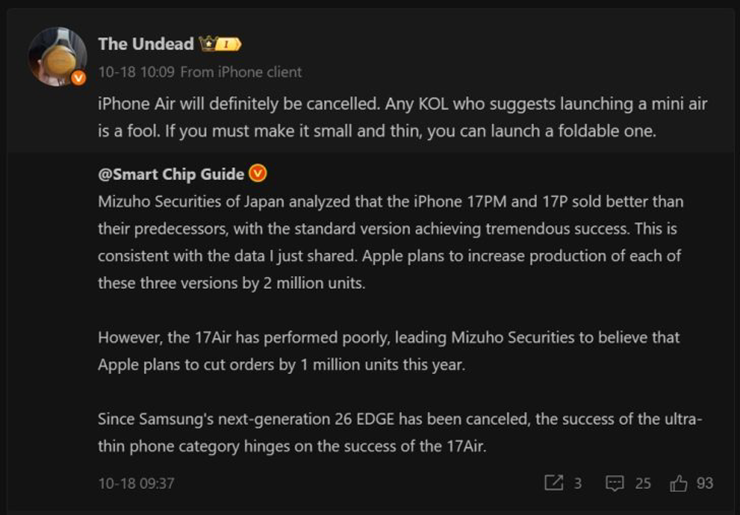The width and height of the screenshot is (740, 515).
Task: Open the post timestamp 10-18 10:09
Action: coord(135,72)
